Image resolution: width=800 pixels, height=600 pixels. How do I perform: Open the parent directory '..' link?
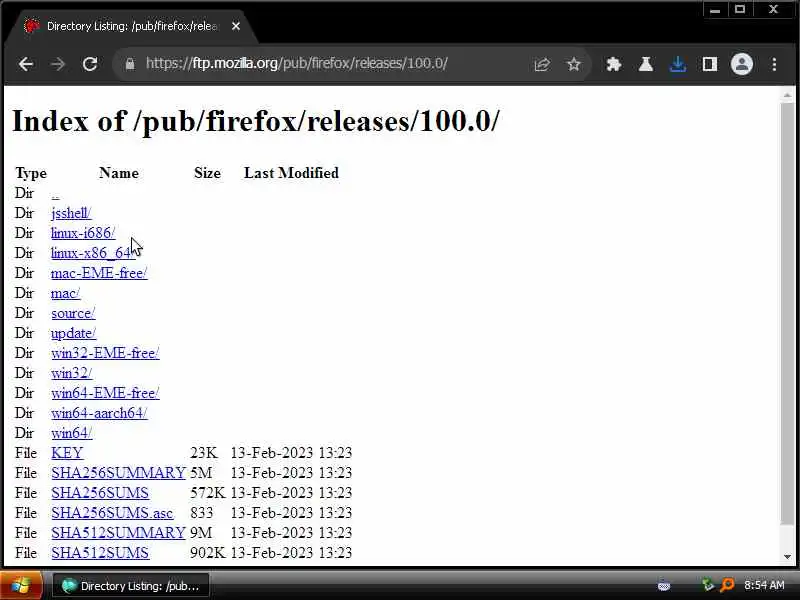(55, 194)
